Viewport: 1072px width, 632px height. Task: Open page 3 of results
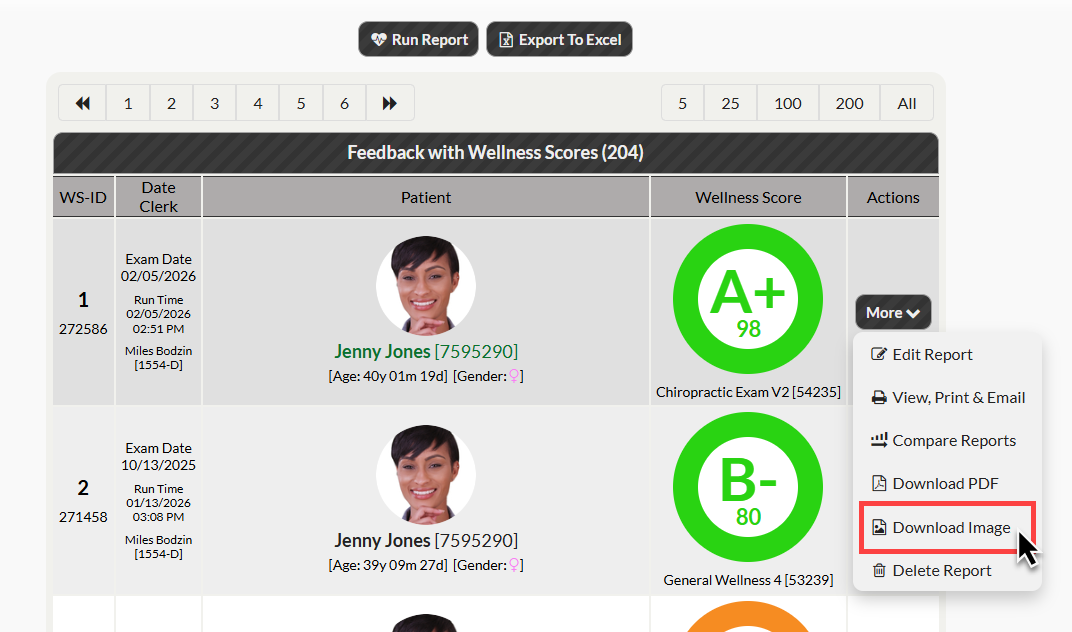pyautogui.click(x=215, y=103)
